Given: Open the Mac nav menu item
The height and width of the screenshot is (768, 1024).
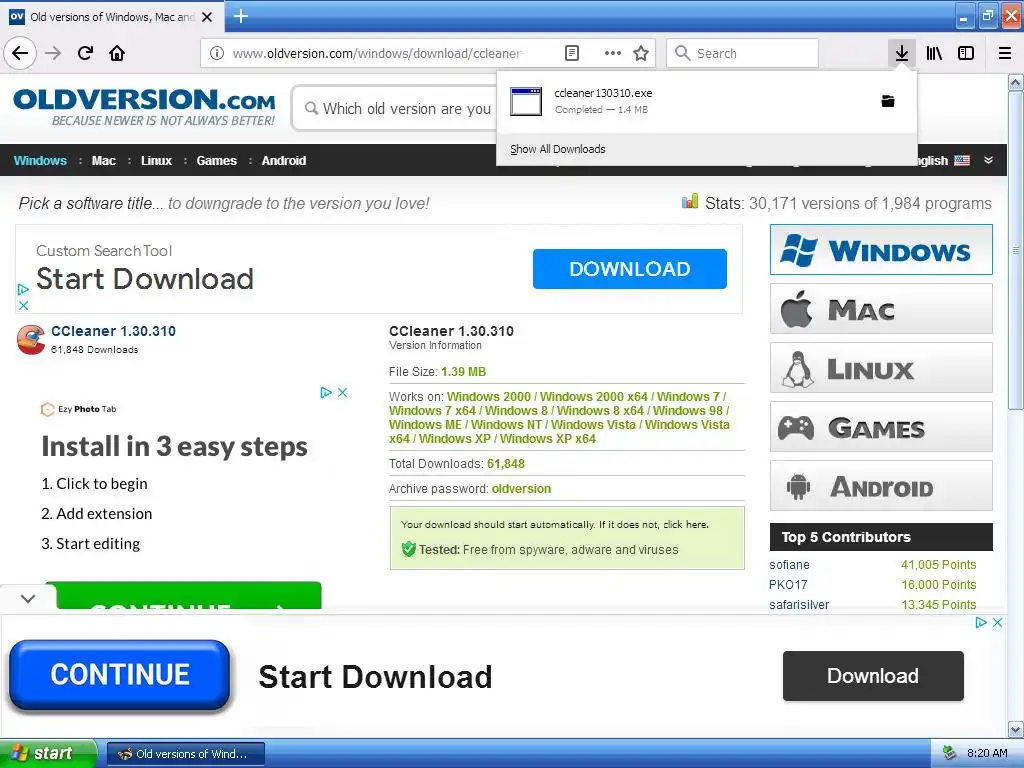Looking at the screenshot, I should pyautogui.click(x=104, y=161).
